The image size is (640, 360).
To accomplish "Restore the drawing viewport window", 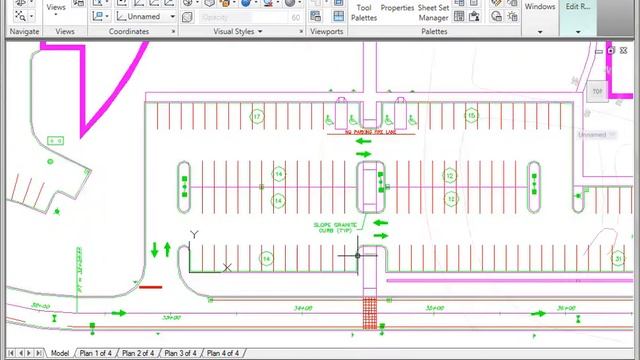I will [611, 51].
